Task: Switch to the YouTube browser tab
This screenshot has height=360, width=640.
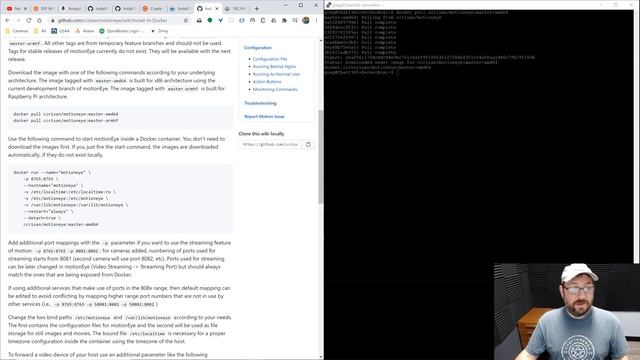Action: coord(16,8)
